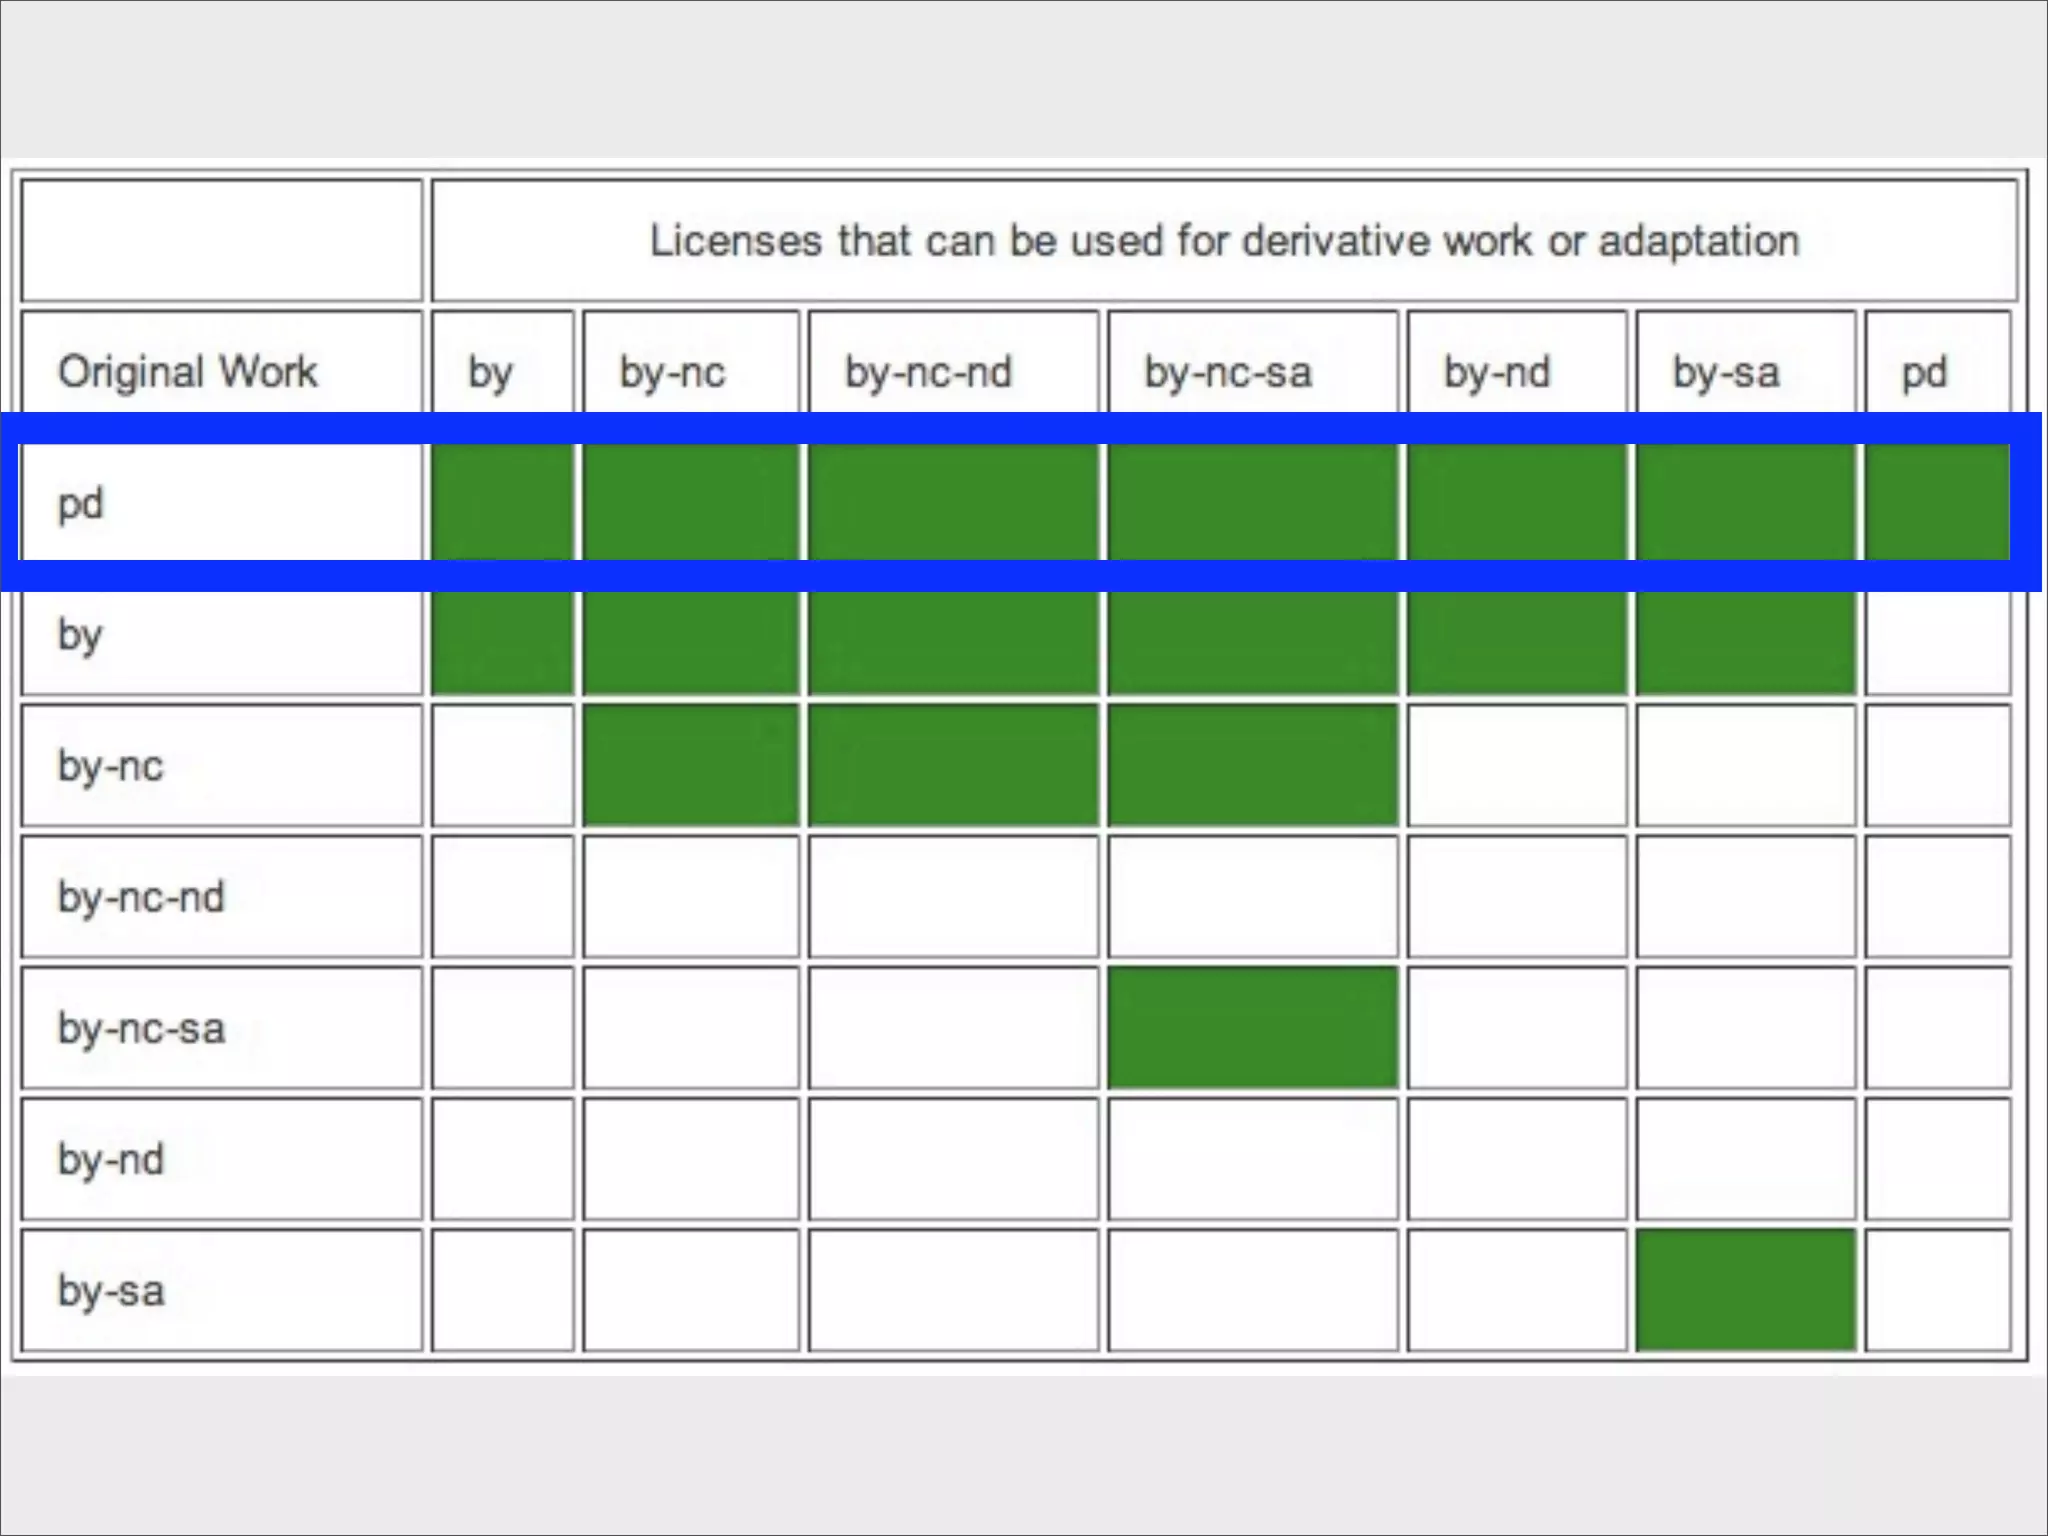
Task: Click green cell in by-nc row, by-nc-nd column
Action: pyautogui.click(x=953, y=766)
